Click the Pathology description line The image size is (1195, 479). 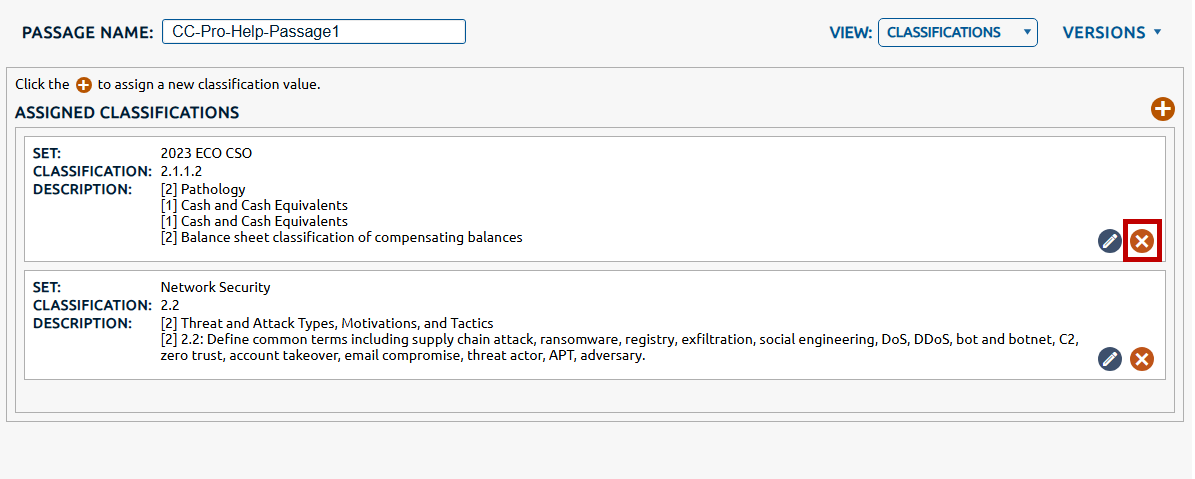tap(203, 189)
